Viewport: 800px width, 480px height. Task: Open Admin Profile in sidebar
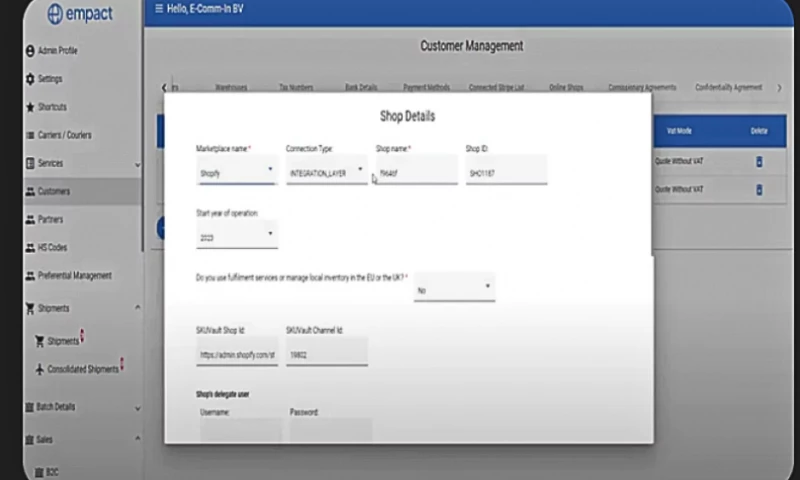pyautogui.click(x=58, y=50)
